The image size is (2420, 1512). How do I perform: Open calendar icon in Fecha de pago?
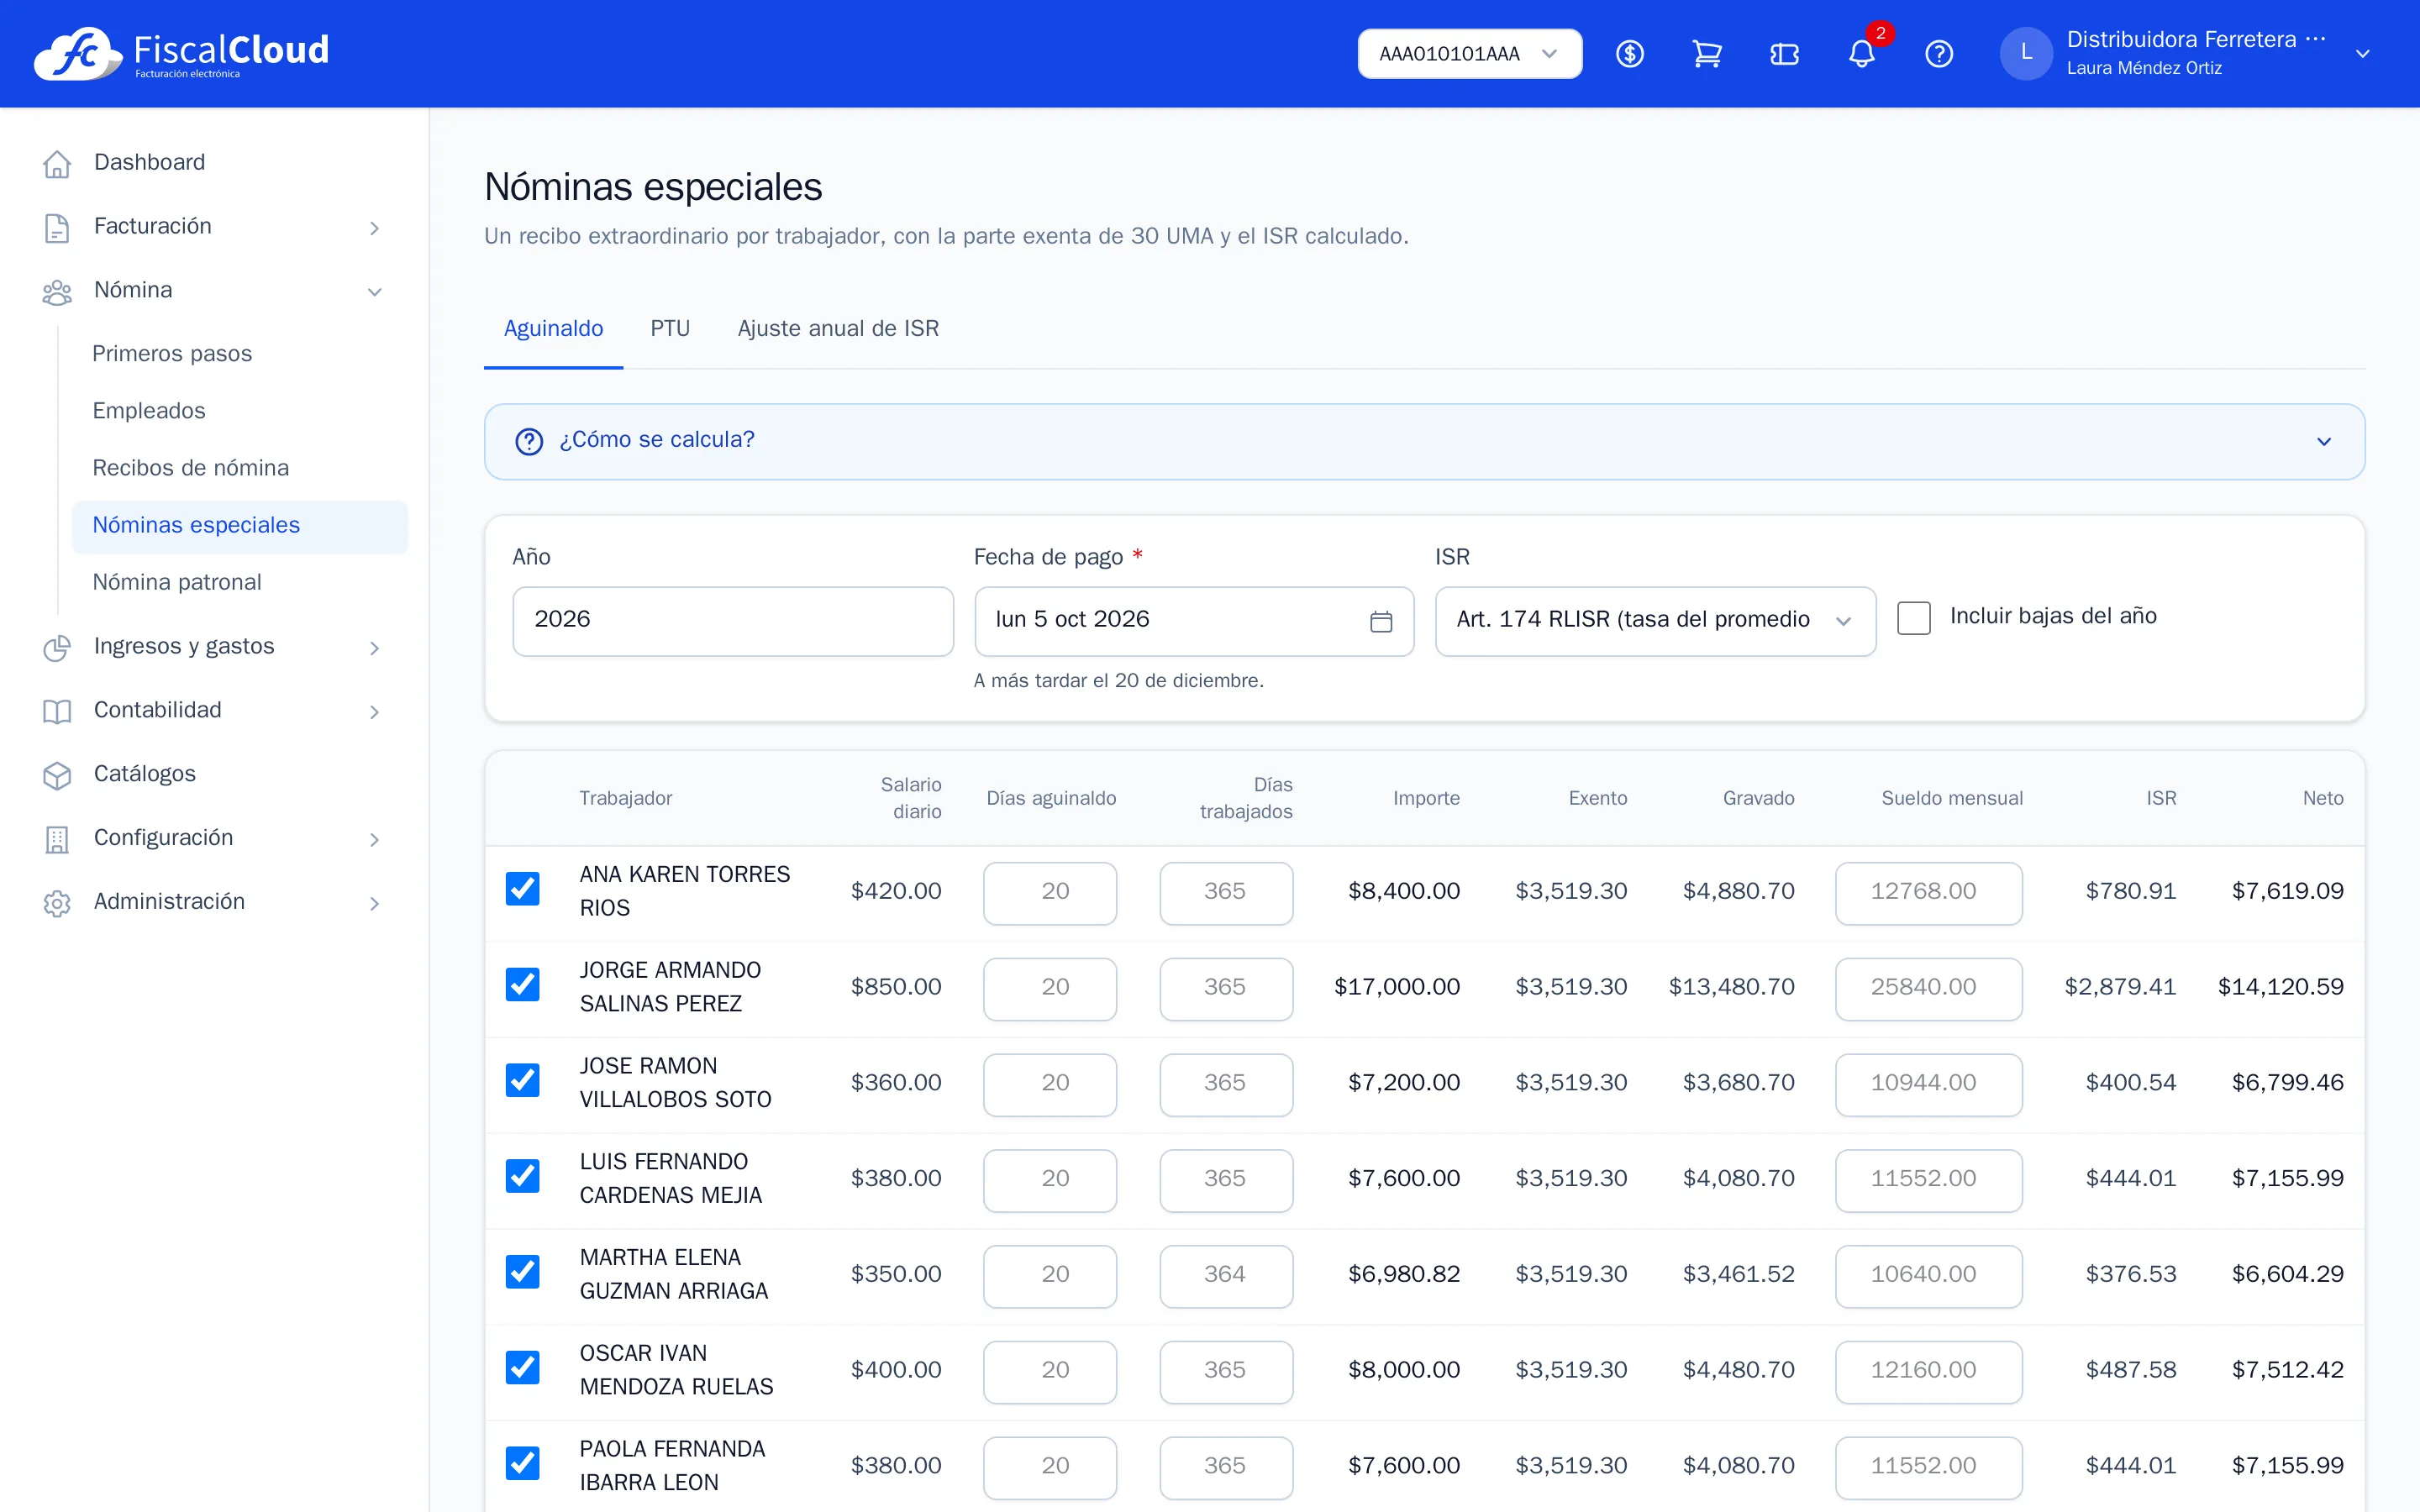[1381, 621]
